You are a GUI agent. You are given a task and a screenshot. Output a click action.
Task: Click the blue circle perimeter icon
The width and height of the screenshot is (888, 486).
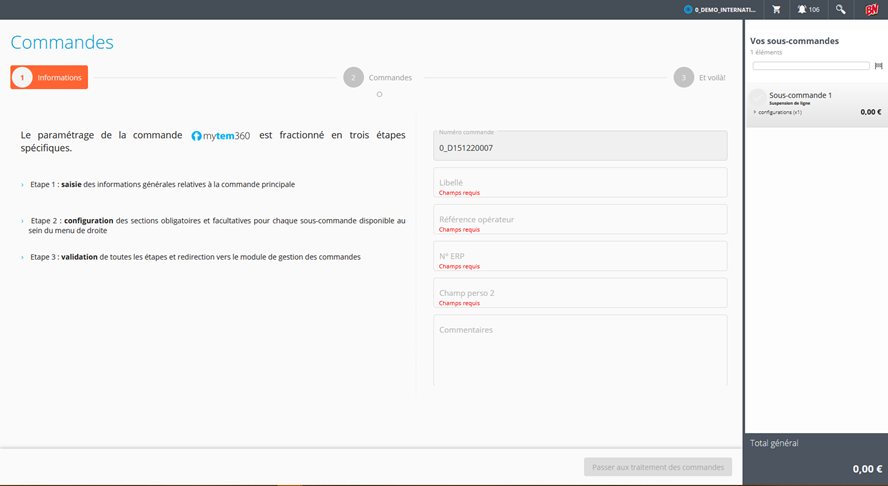[x=688, y=10]
